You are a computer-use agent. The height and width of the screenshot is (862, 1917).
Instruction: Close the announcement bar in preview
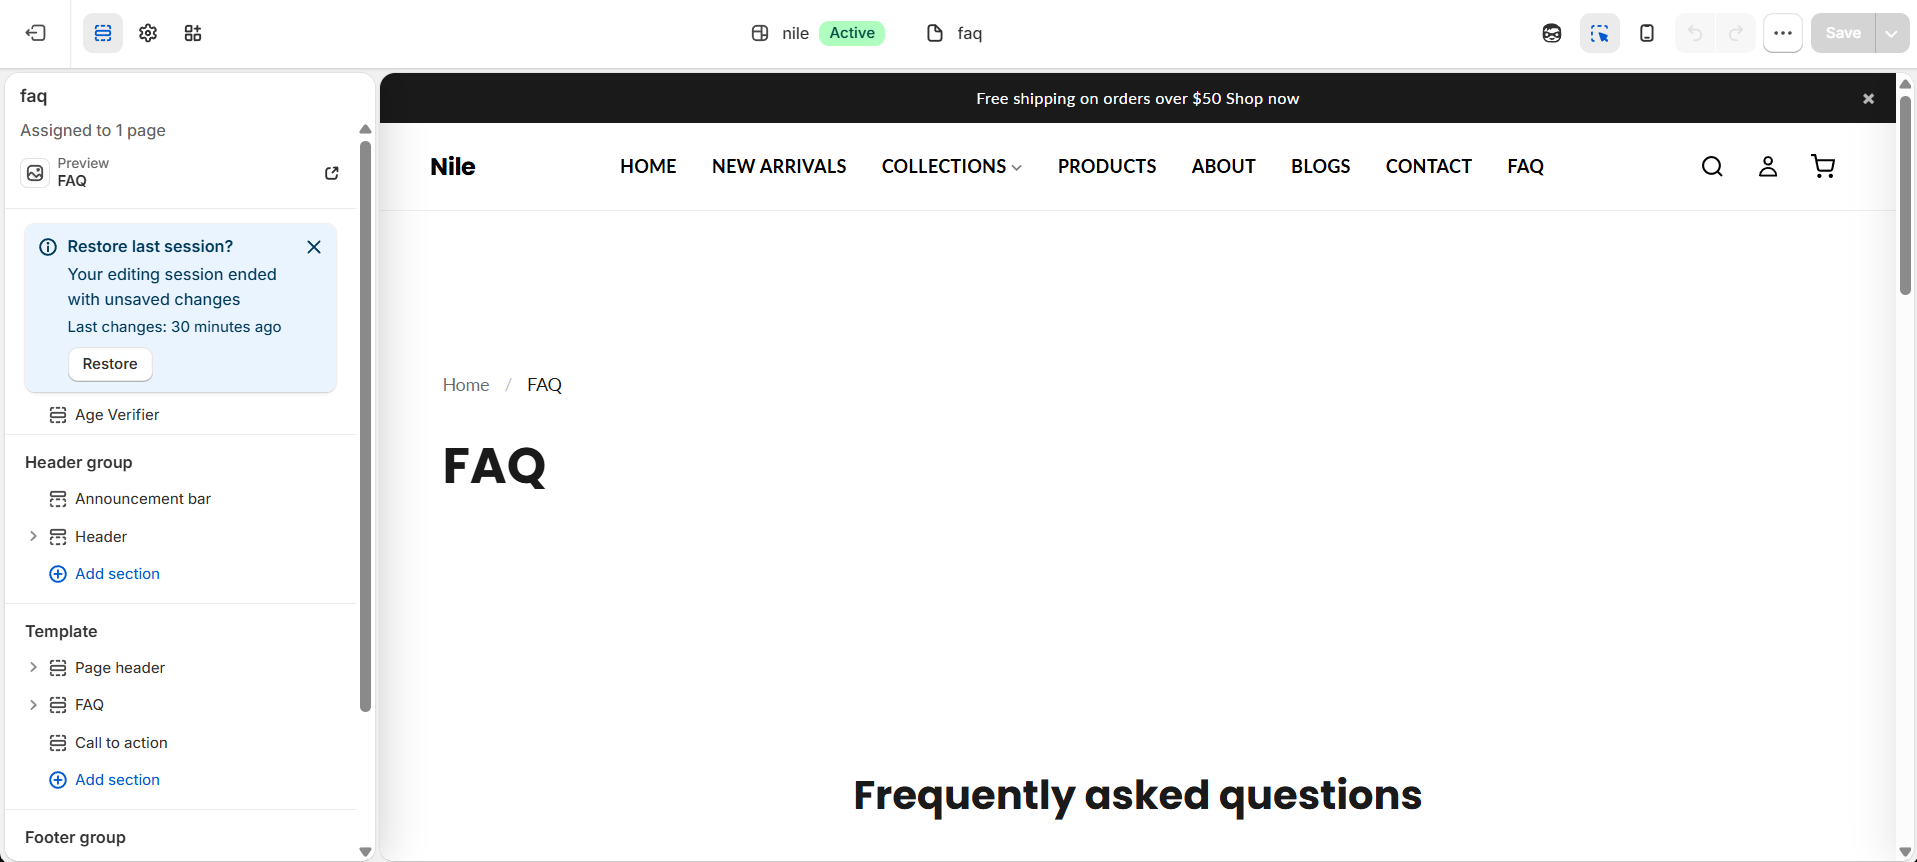coord(1868,98)
